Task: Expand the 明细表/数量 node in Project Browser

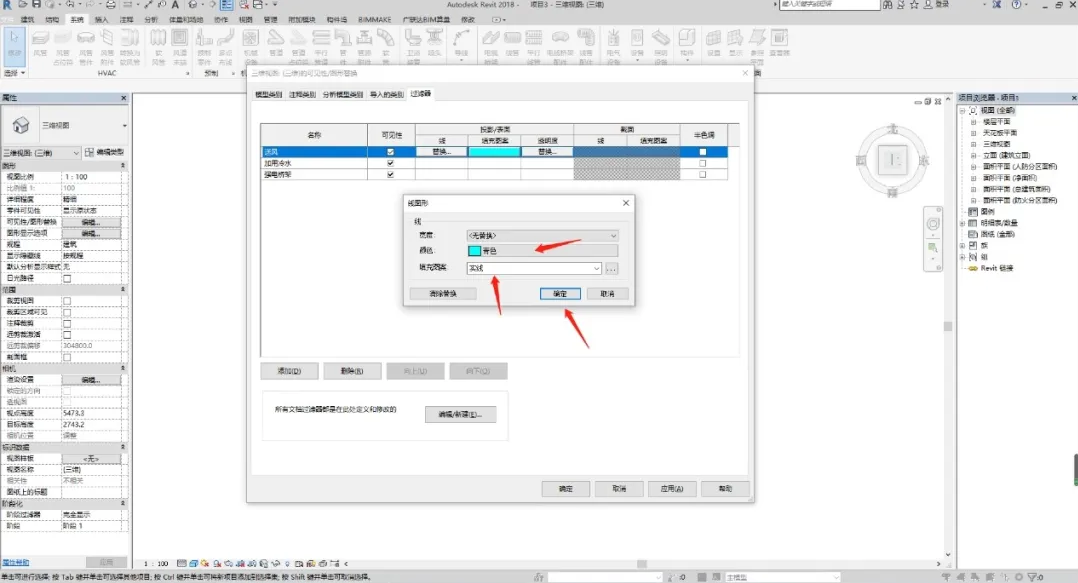Action: pos(962,223)
